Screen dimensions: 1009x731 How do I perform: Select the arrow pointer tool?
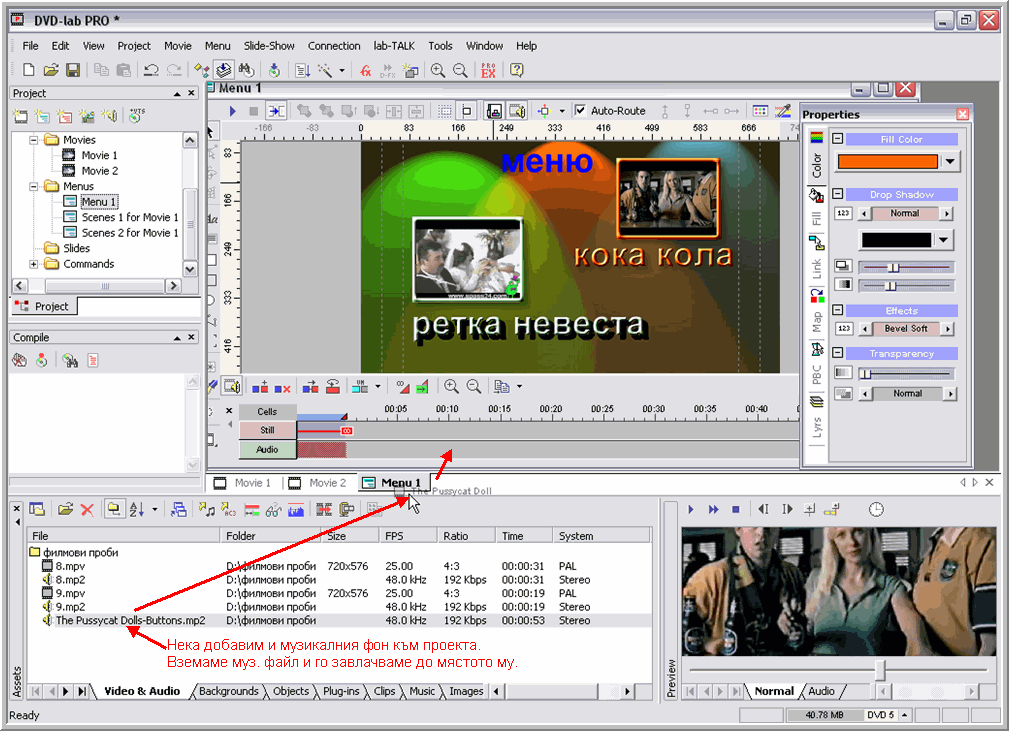pos(210,133)
